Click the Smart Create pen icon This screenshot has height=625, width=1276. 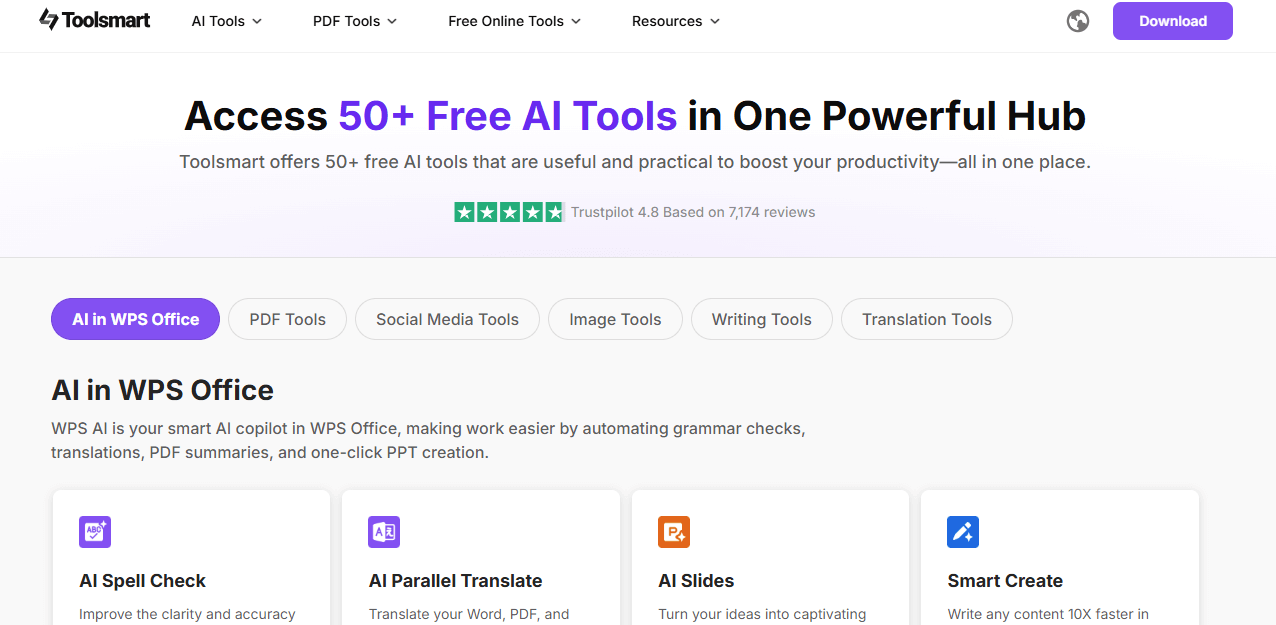pyautogui.click(x=963, y=532)
